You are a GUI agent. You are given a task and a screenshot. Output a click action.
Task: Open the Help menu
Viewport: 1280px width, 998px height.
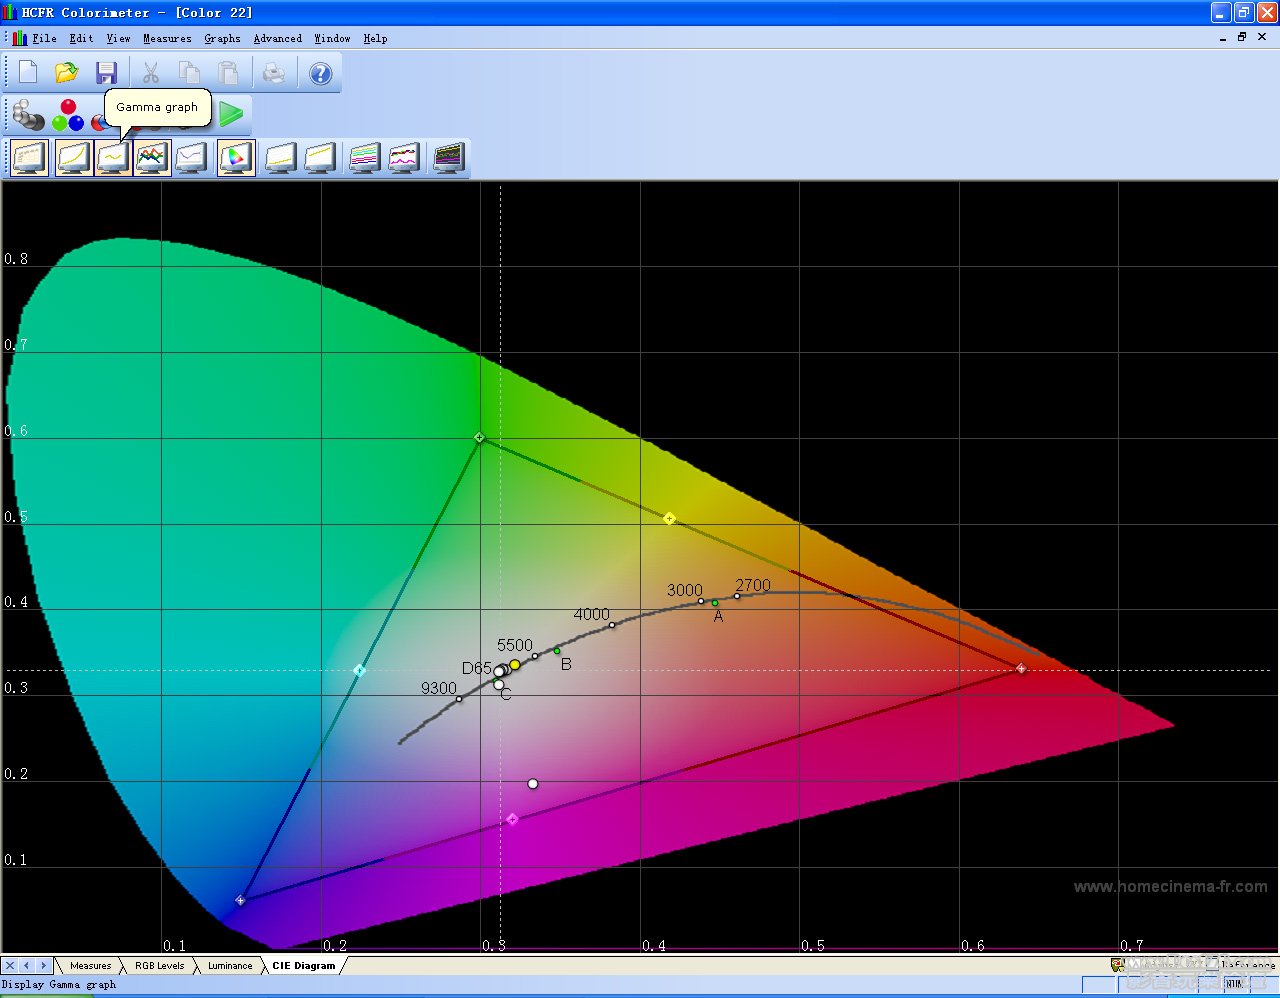(375, 38)
